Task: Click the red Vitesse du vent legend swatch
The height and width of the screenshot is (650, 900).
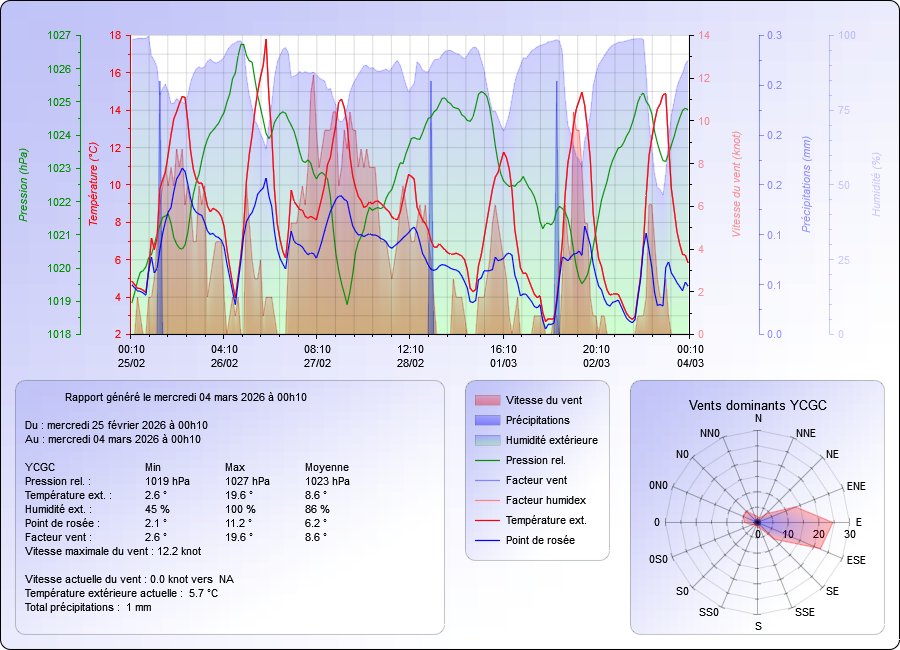Action: coord(486,400)
